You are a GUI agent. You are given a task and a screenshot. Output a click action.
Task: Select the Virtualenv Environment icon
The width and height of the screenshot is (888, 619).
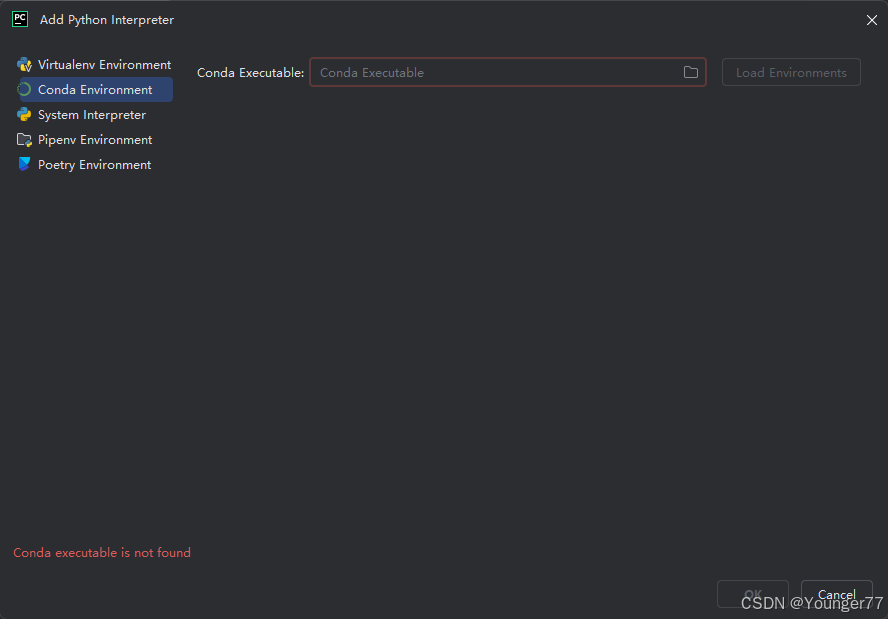[24, 64]
